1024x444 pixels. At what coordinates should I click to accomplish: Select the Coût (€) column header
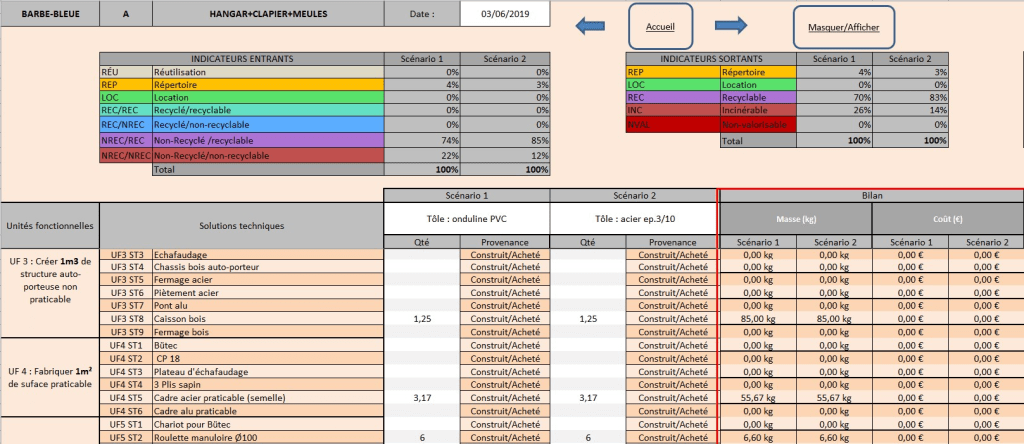click(947, 219)
